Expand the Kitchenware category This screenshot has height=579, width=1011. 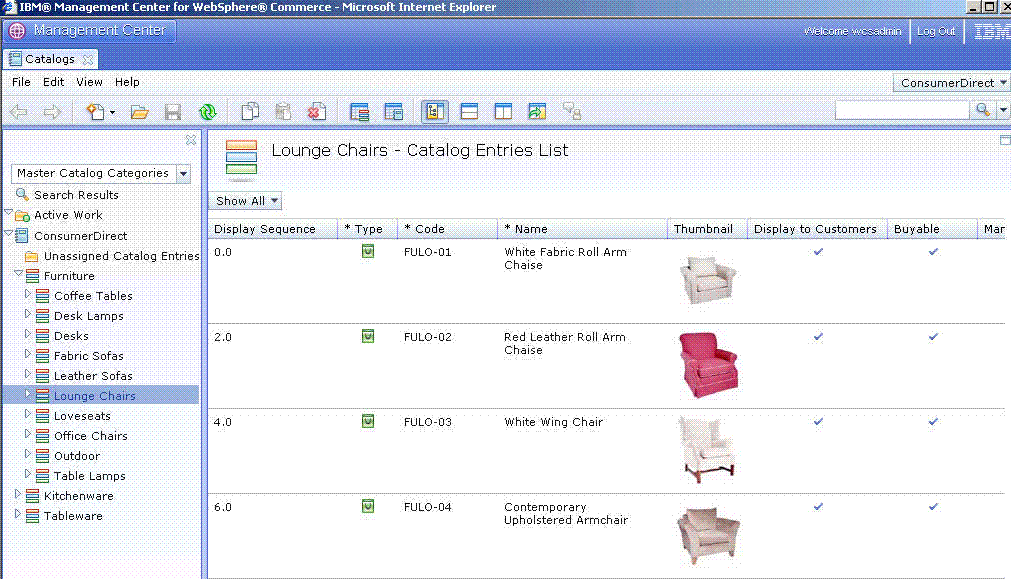tap(17, 494)
